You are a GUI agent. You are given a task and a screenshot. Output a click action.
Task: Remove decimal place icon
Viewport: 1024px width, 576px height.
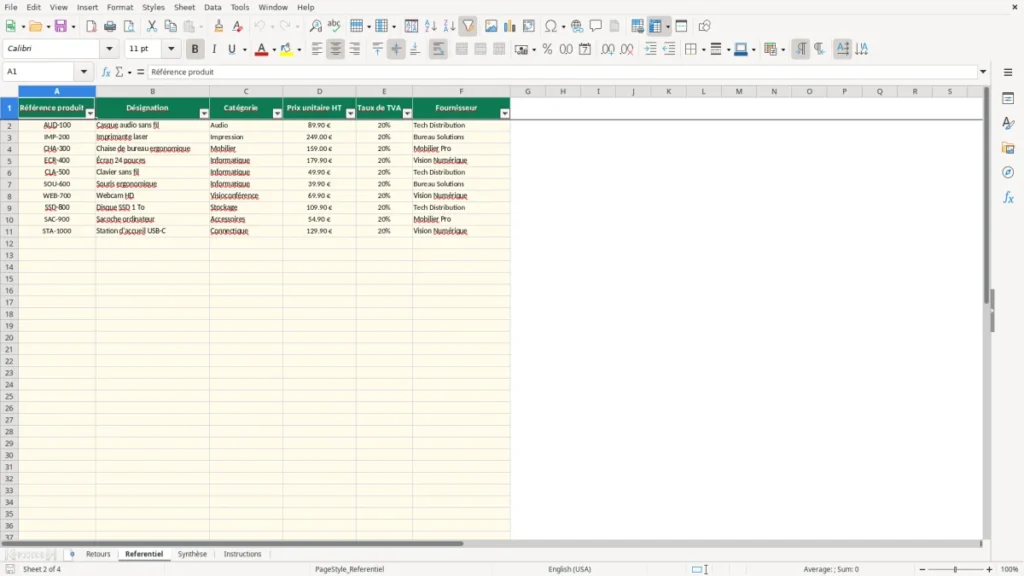click(x=627, y=49)
